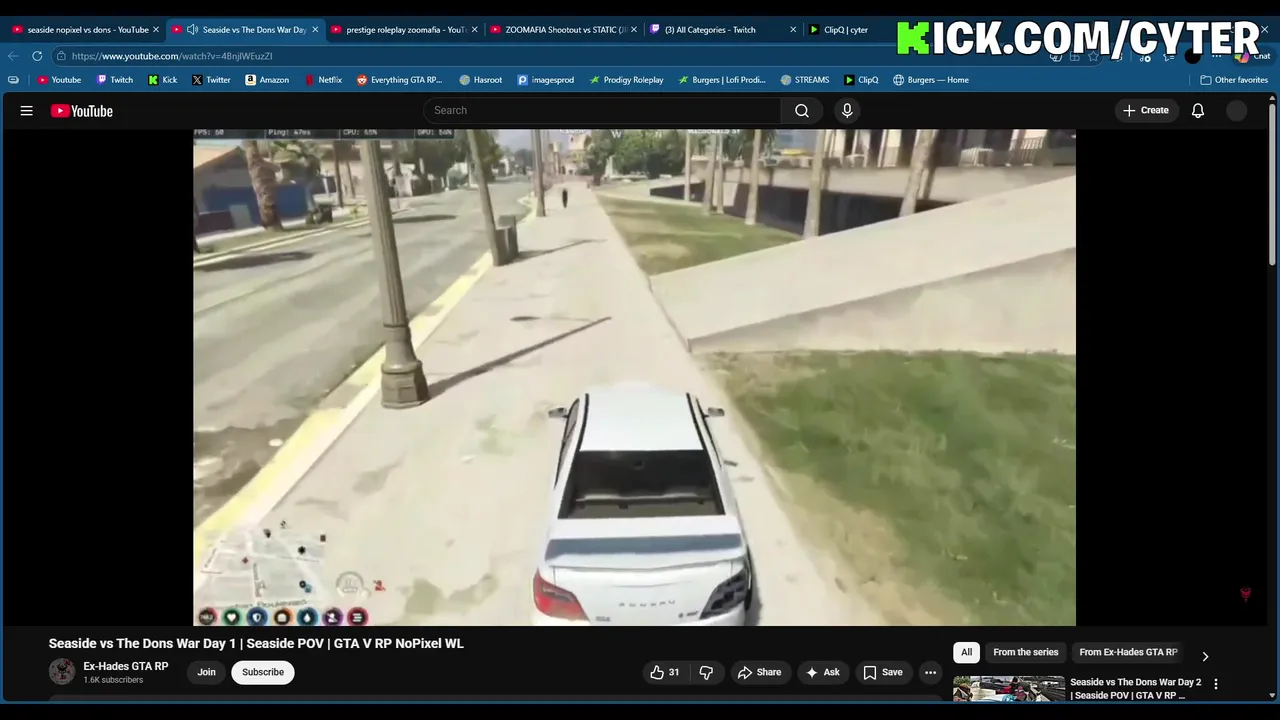The image size is (1280, 720).
Task: Dislike the video with thumbs down
Action: [x=706, y=672]
